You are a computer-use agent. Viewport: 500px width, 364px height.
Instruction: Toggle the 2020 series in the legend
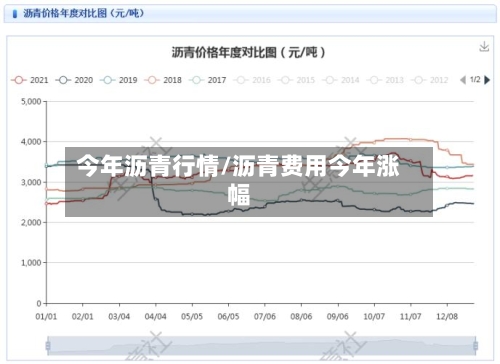click(x=74, y=80)
